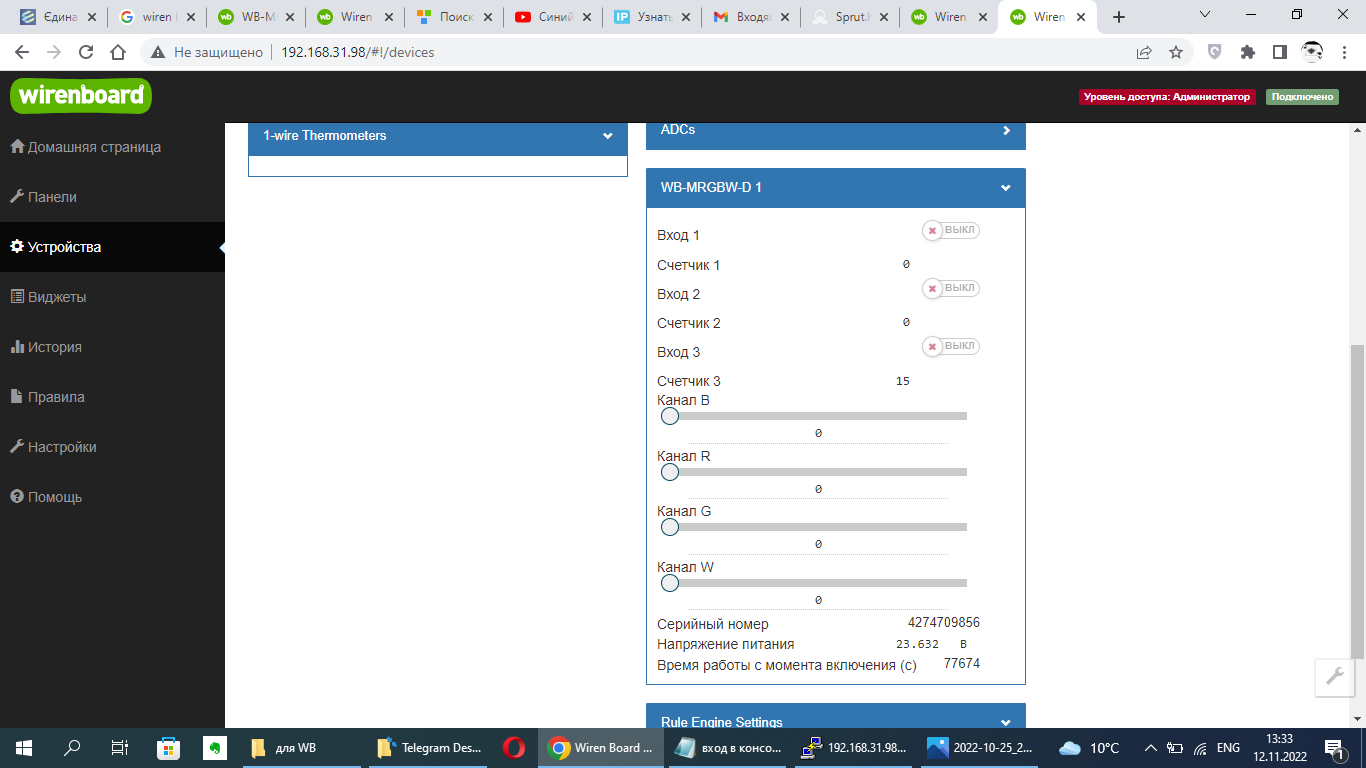This screenshot has width=1366, height=768.
Task: Open Windows taskbar search
Action: [x=72, y=747]
